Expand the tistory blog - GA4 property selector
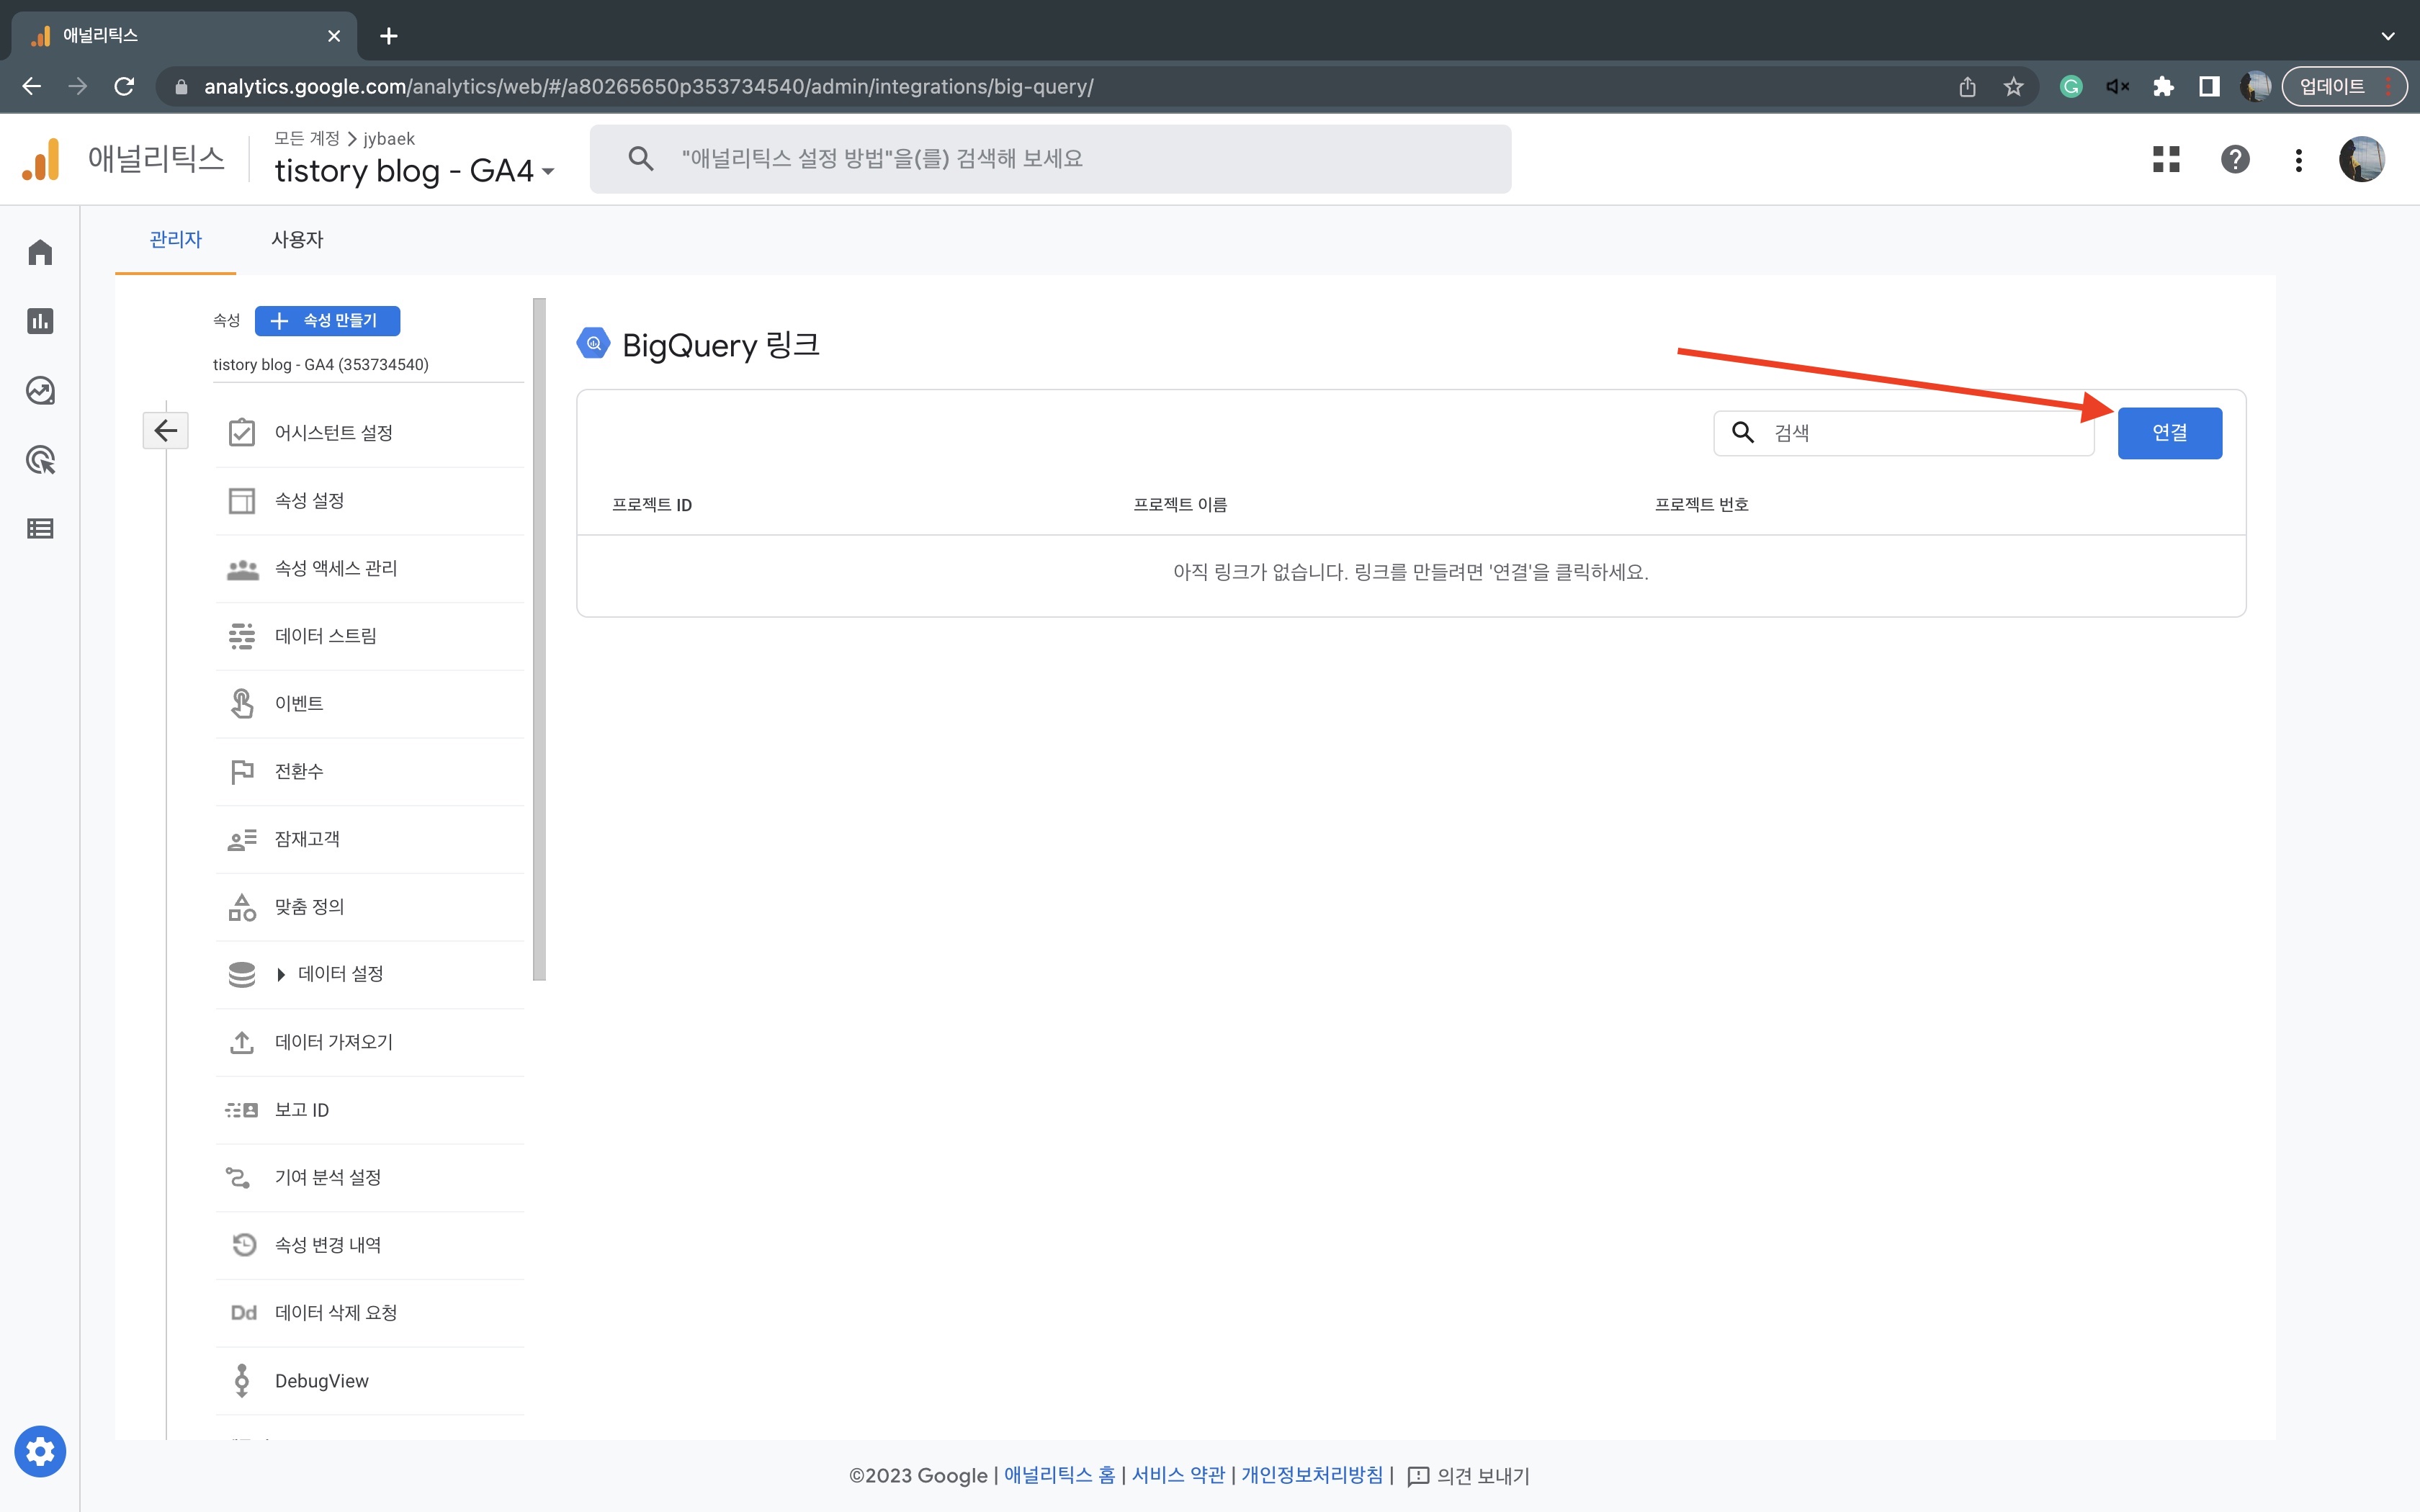Viewport: 2420px width, 1512px height. click(414, 171)
